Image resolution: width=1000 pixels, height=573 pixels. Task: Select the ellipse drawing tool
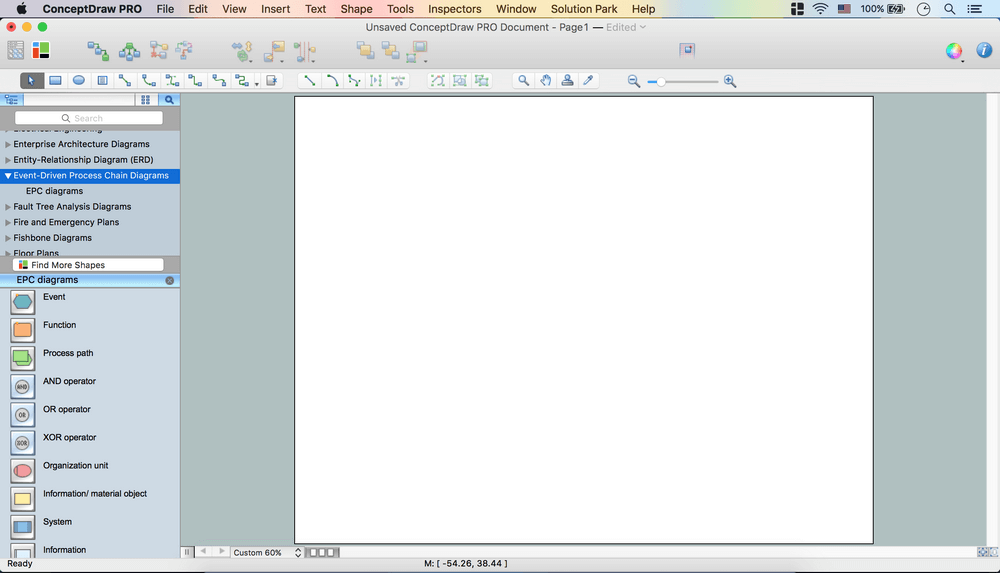[79, 81]
